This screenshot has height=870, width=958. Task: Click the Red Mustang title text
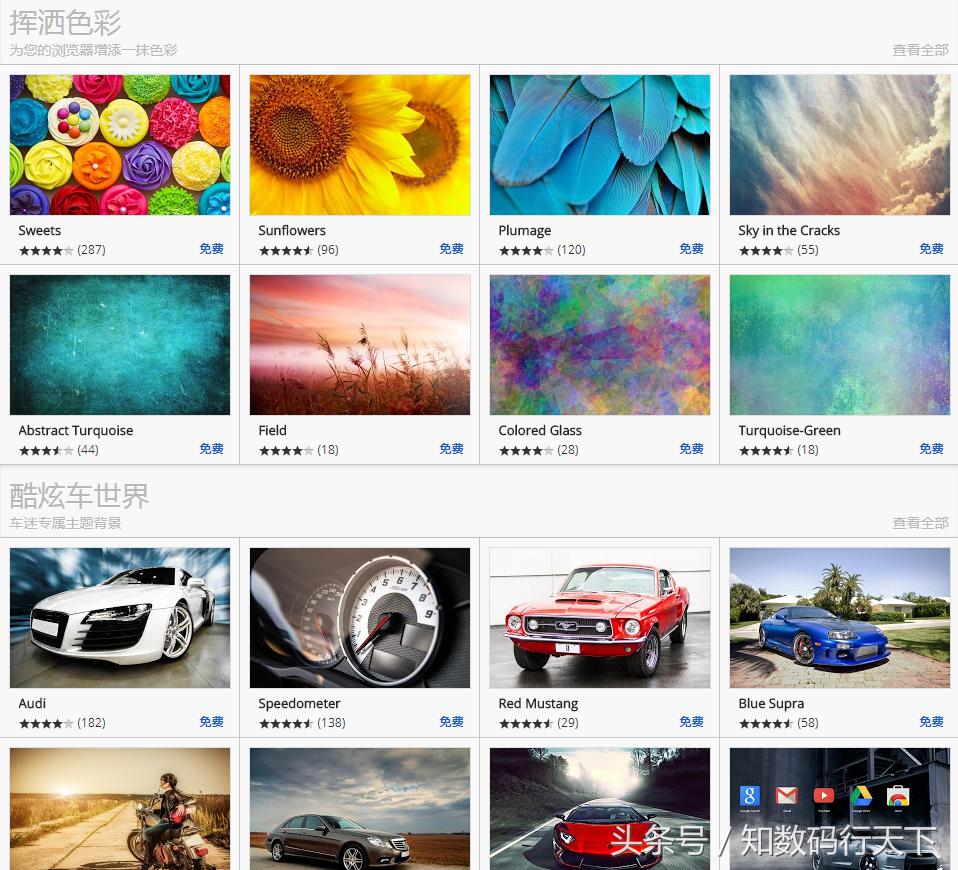[x=538, y=703]
